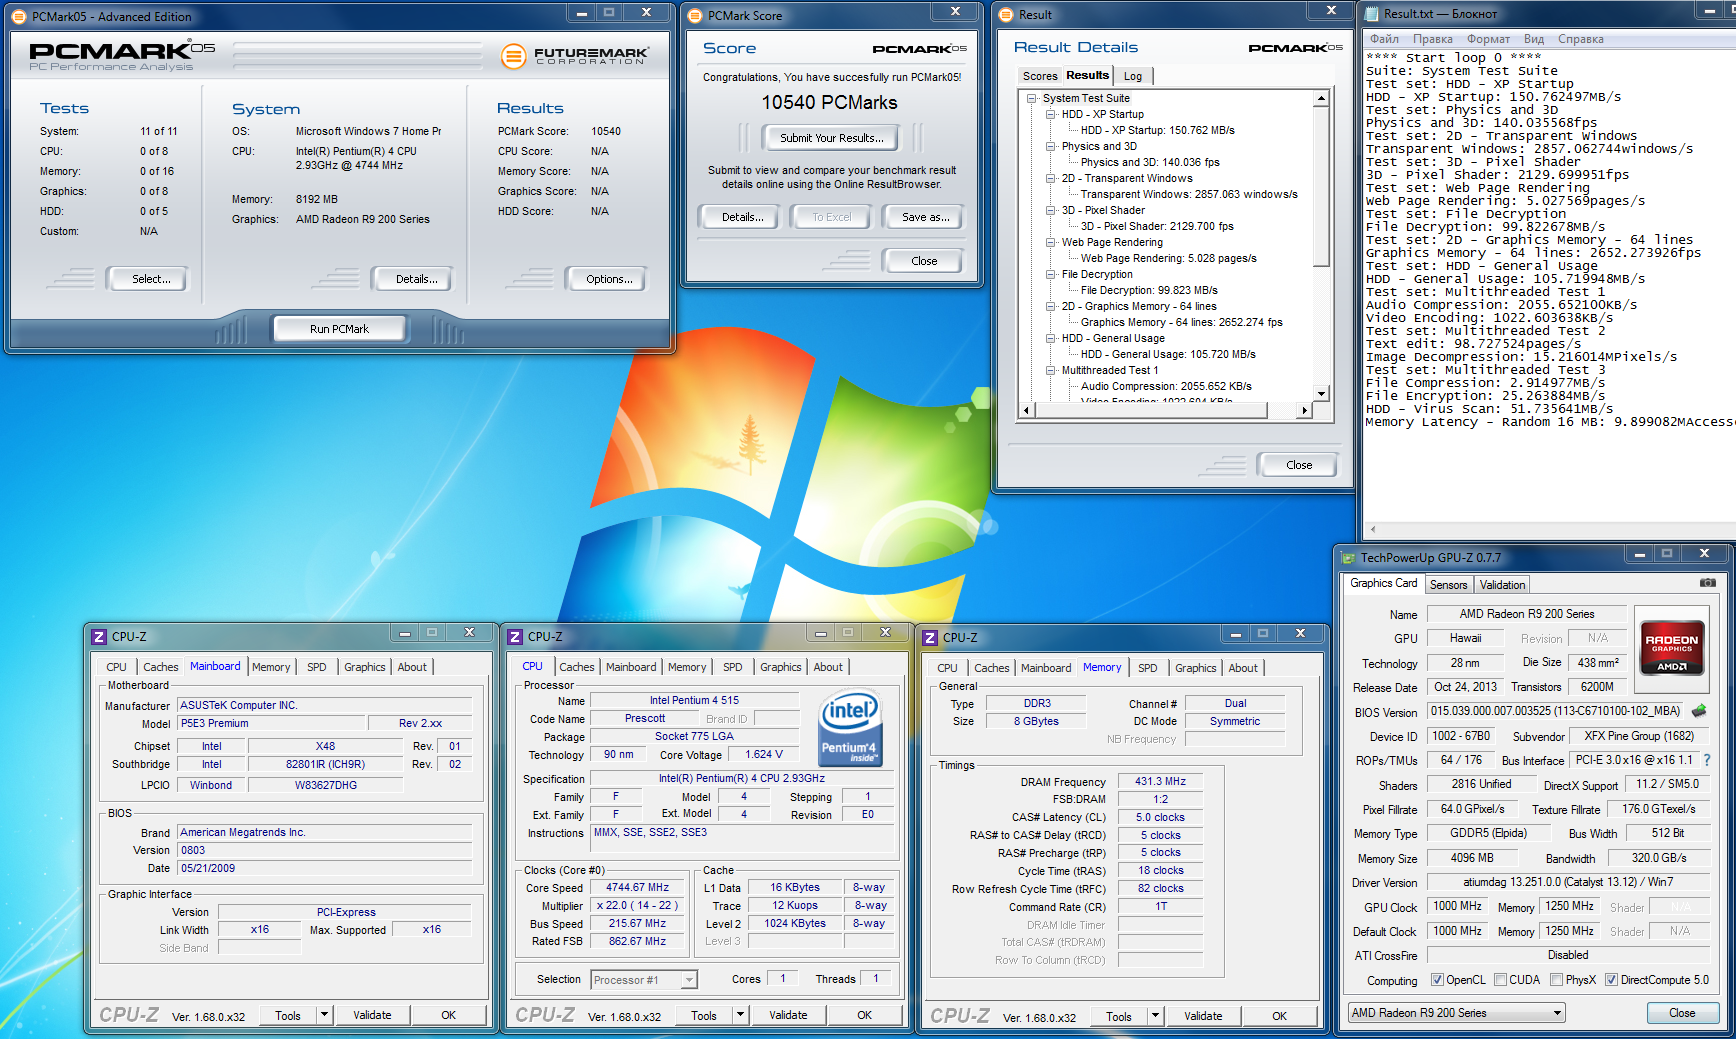Switch to the Scores tab in Result window
Screen dimensions: 1736x1039
tap(1039, 76)
